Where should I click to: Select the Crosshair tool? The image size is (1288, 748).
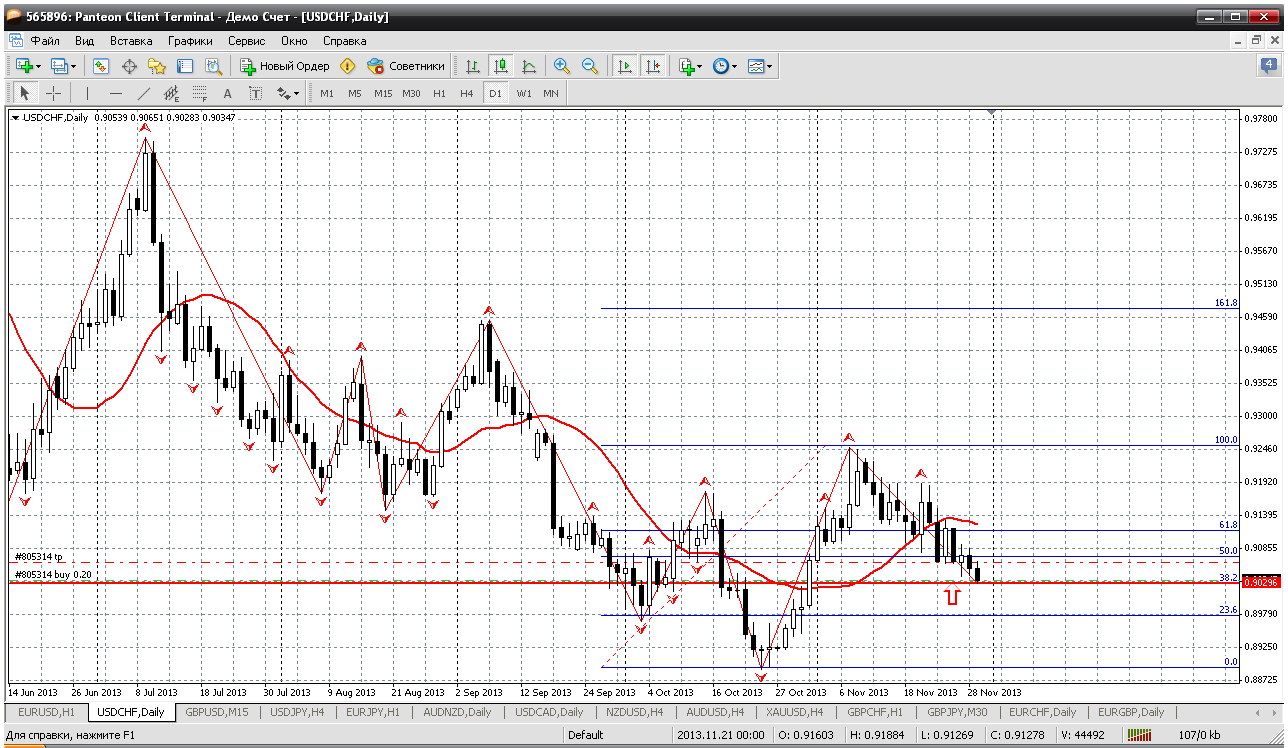(53, 93)
